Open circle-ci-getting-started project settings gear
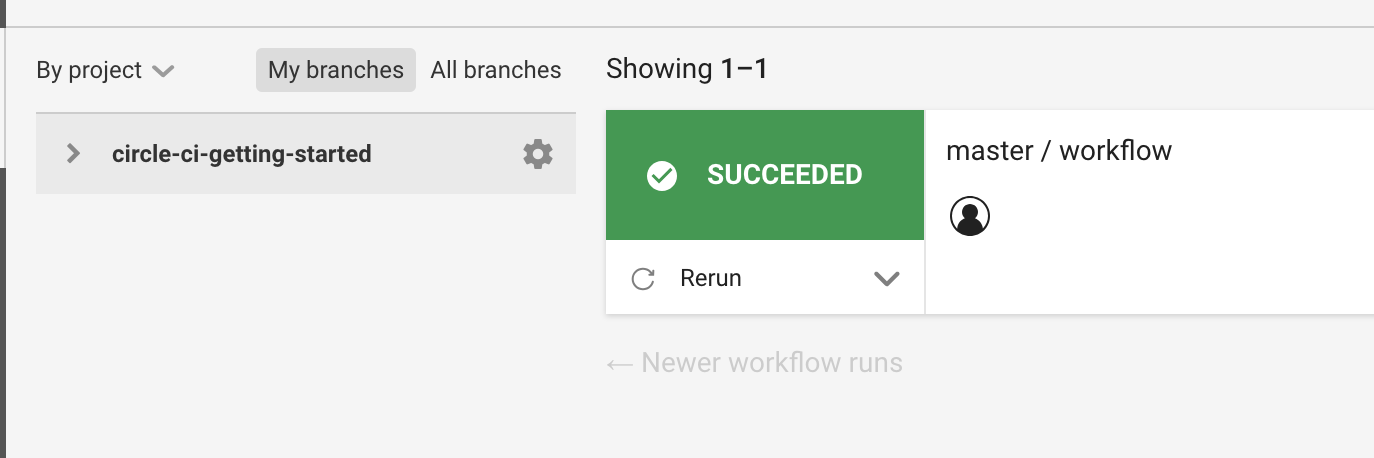Viewport: 1374px width, 458px height. coord(537,154)
